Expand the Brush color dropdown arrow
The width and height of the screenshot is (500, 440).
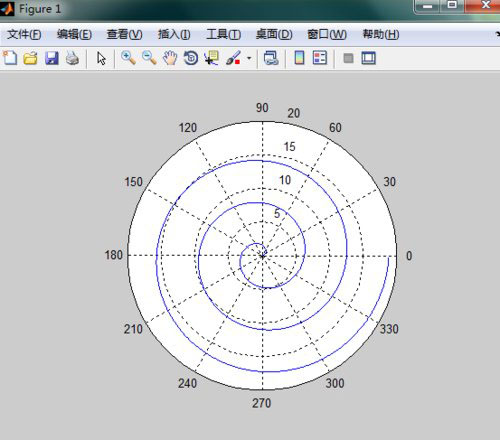249,58
